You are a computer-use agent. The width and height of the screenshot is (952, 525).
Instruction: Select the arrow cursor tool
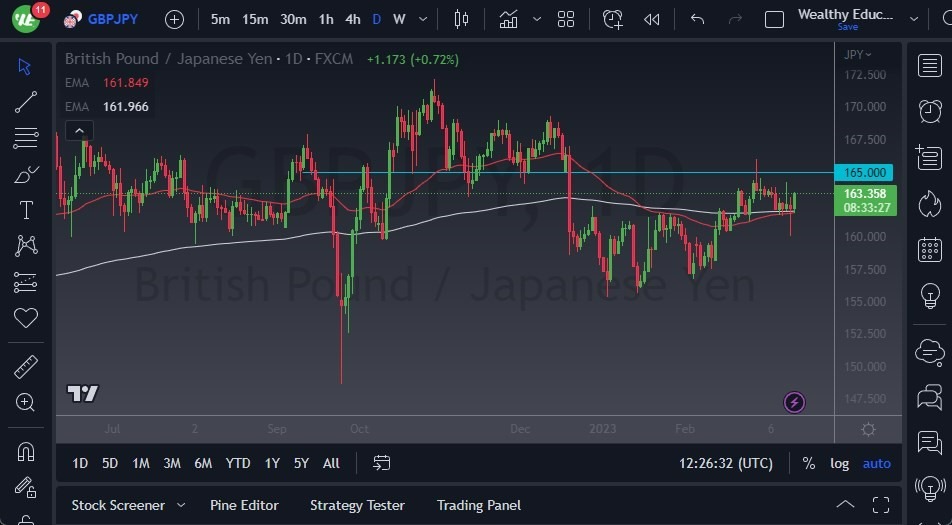(25, 66)
